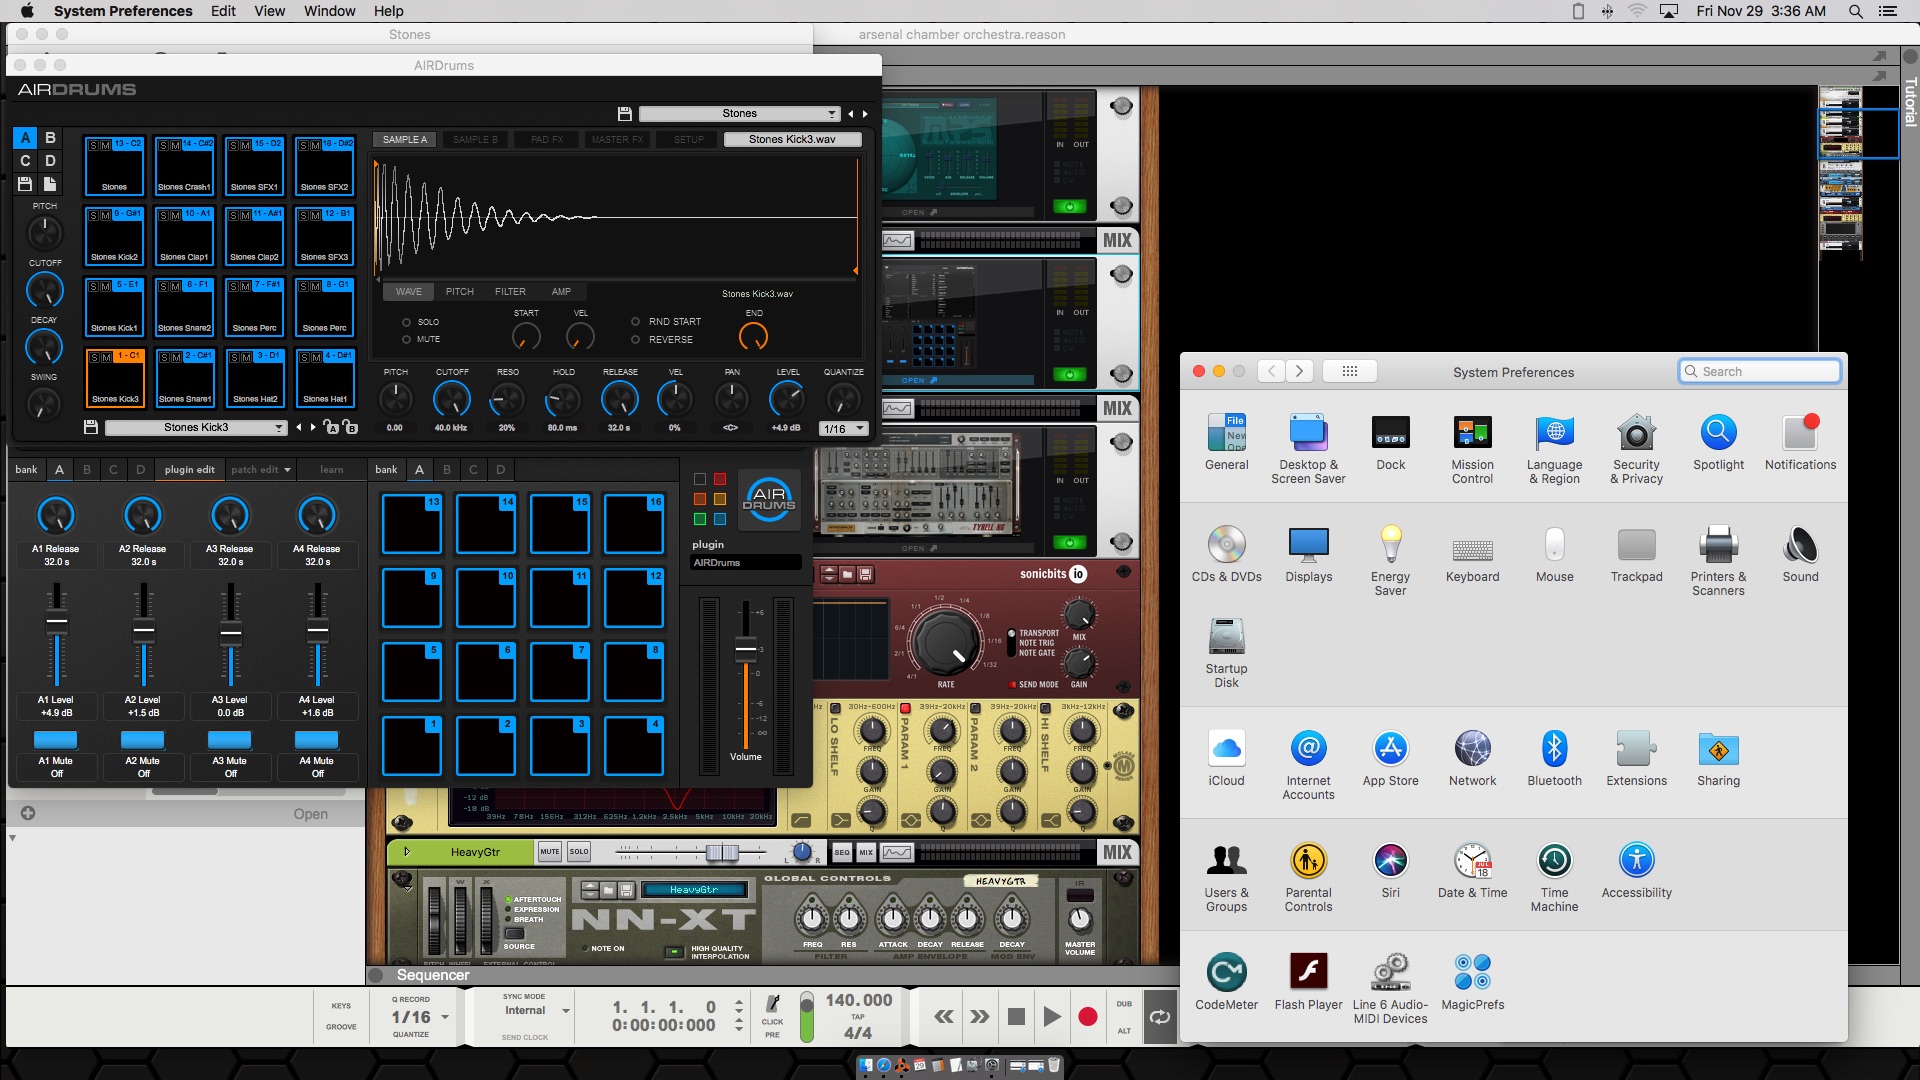Select the Stones Snare1 pad
The height and width of the screenshot is (1080, 1920).
(184, 378)
